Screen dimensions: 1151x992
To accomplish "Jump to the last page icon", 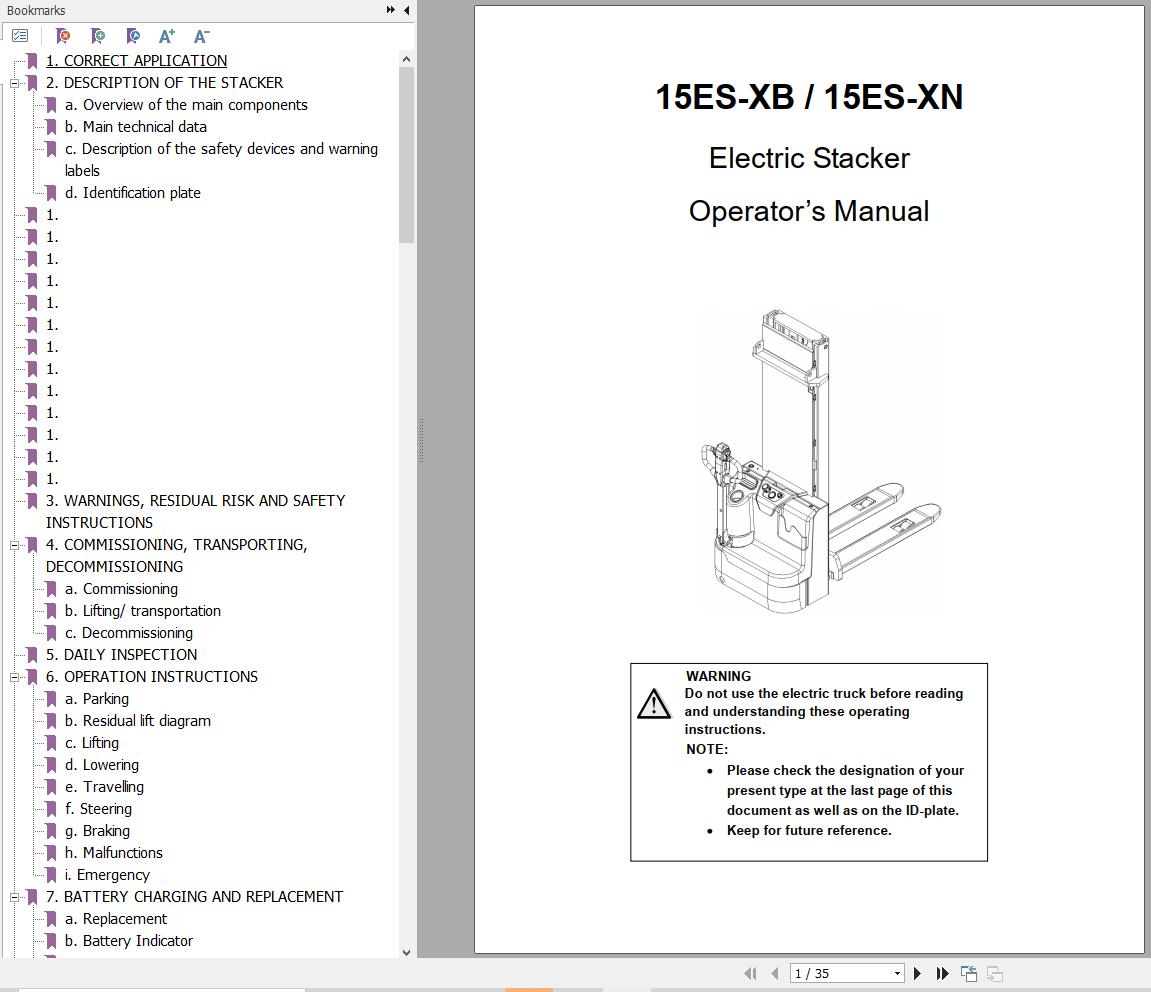I will (941, 973).
